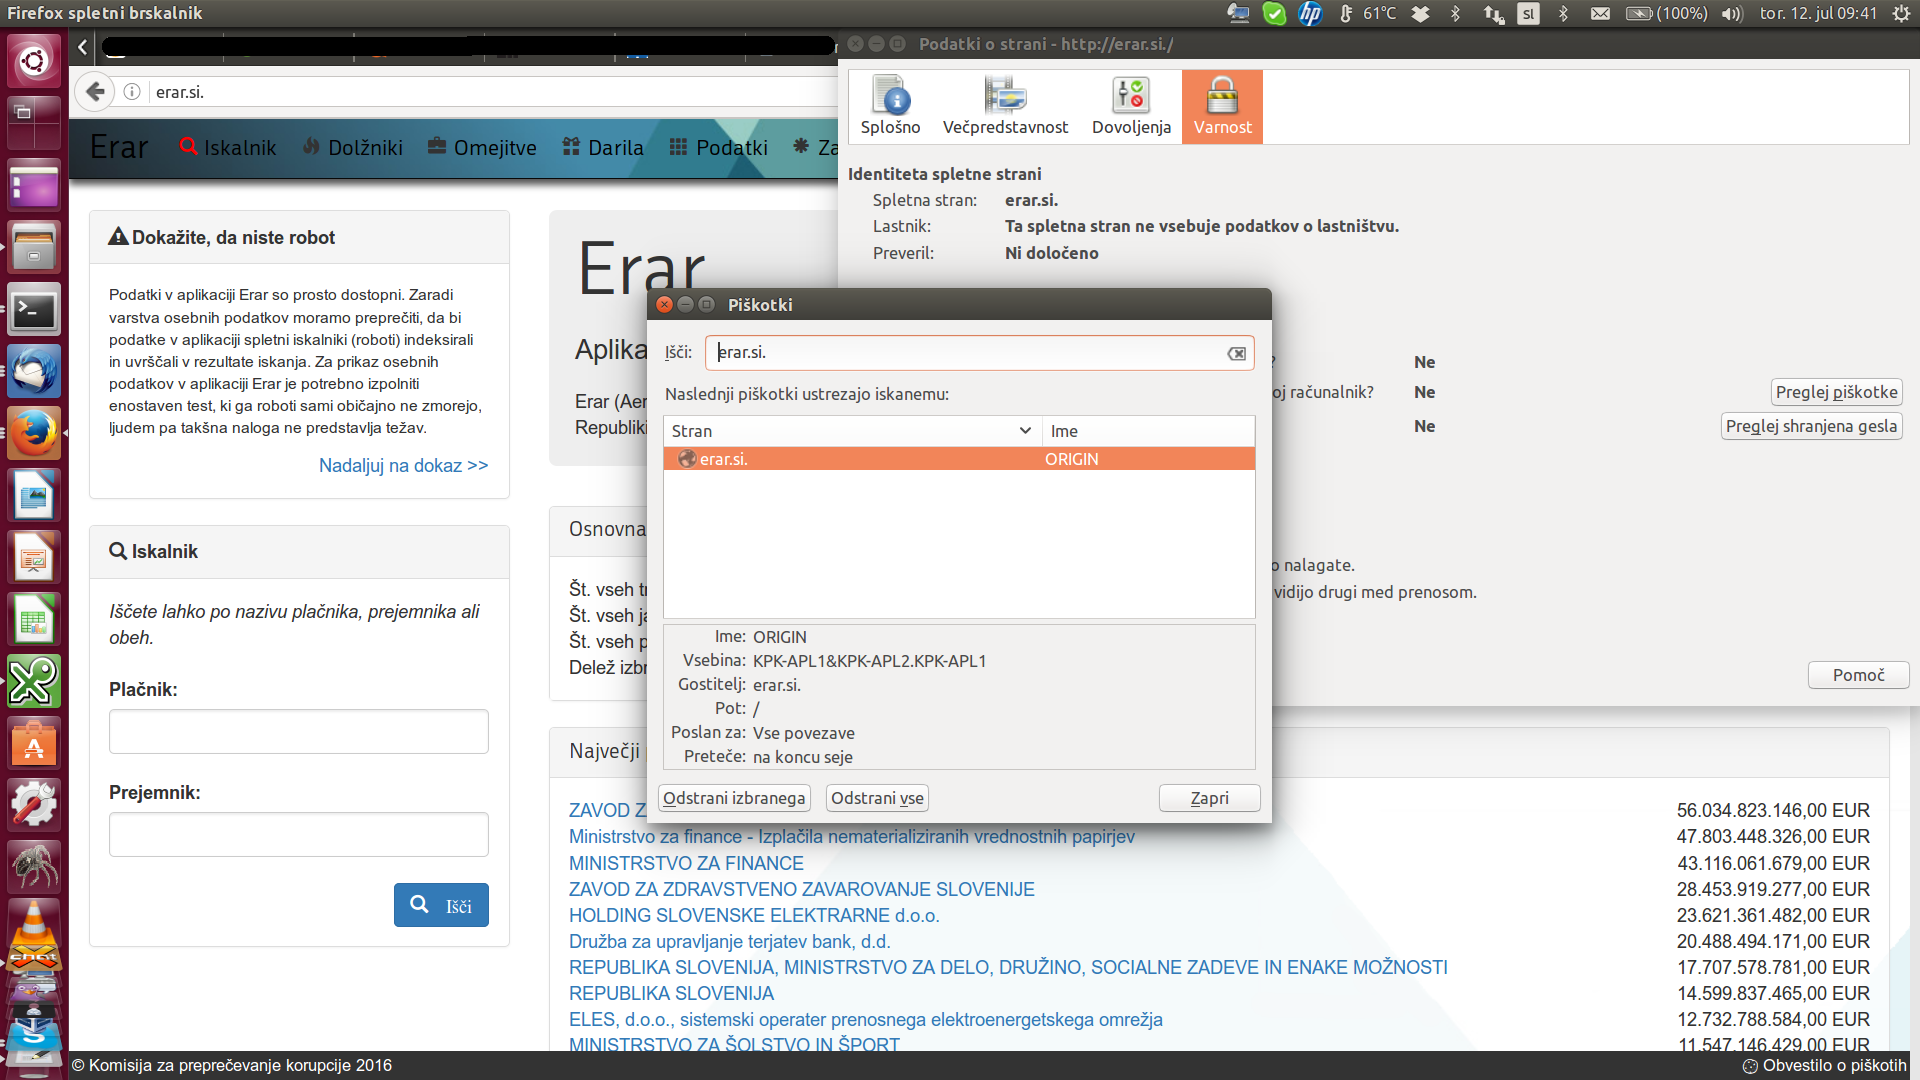Click the site info icon in address bar
Viewport: 1920px width, 1080px height.
click(x=132, y=92)
